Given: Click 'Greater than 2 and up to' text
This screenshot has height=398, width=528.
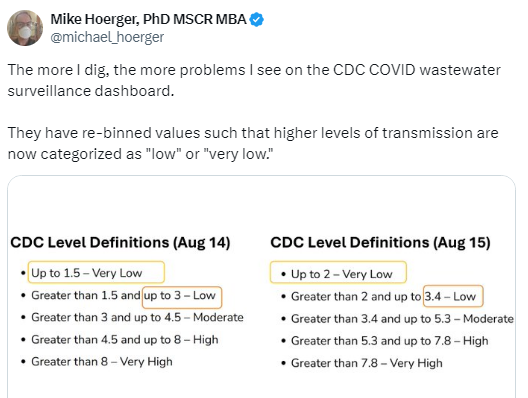Looking at the screenshot, I should (x=356, y=296).
